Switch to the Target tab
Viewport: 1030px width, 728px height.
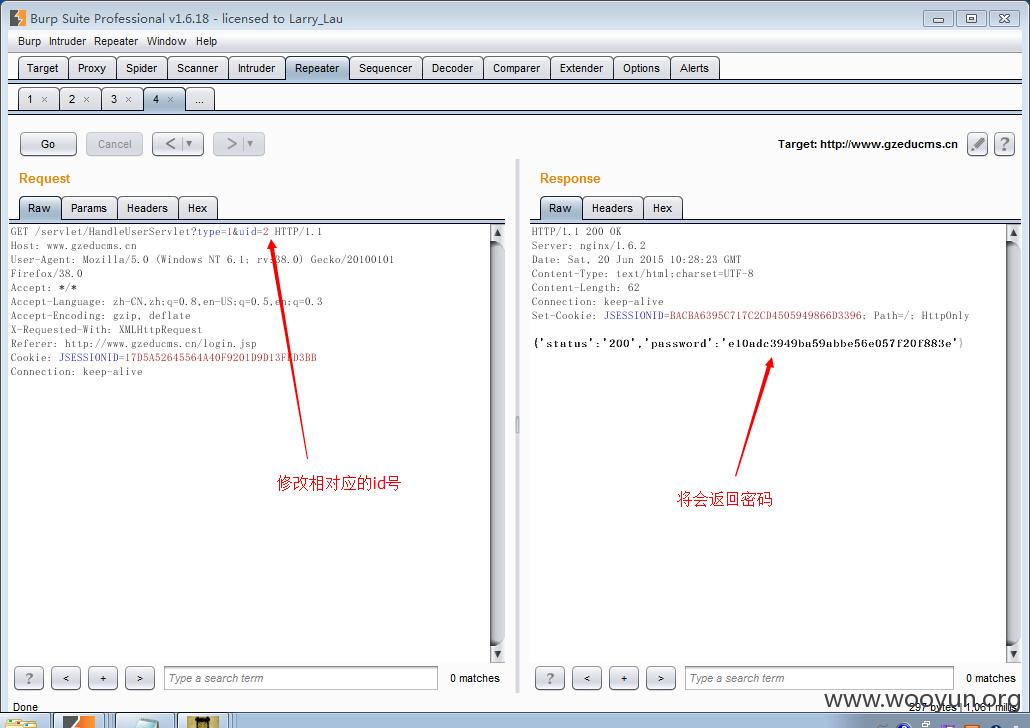(x=43, y=68)
